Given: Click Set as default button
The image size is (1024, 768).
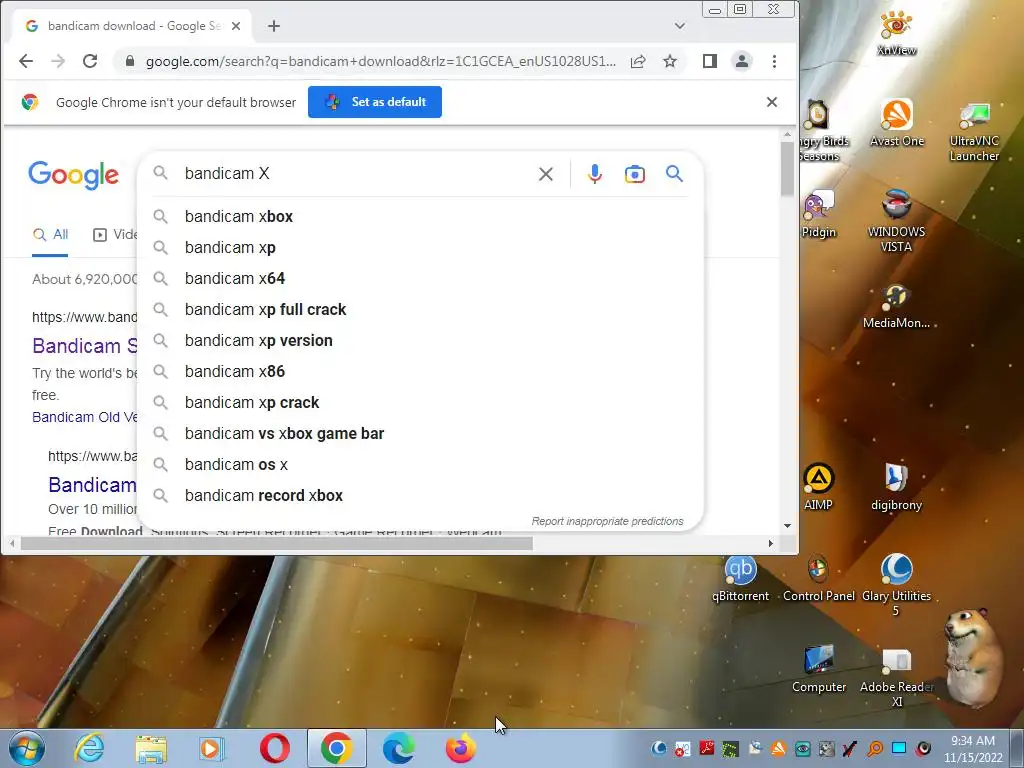Looking at the screenshot, I should coord(375,102).
